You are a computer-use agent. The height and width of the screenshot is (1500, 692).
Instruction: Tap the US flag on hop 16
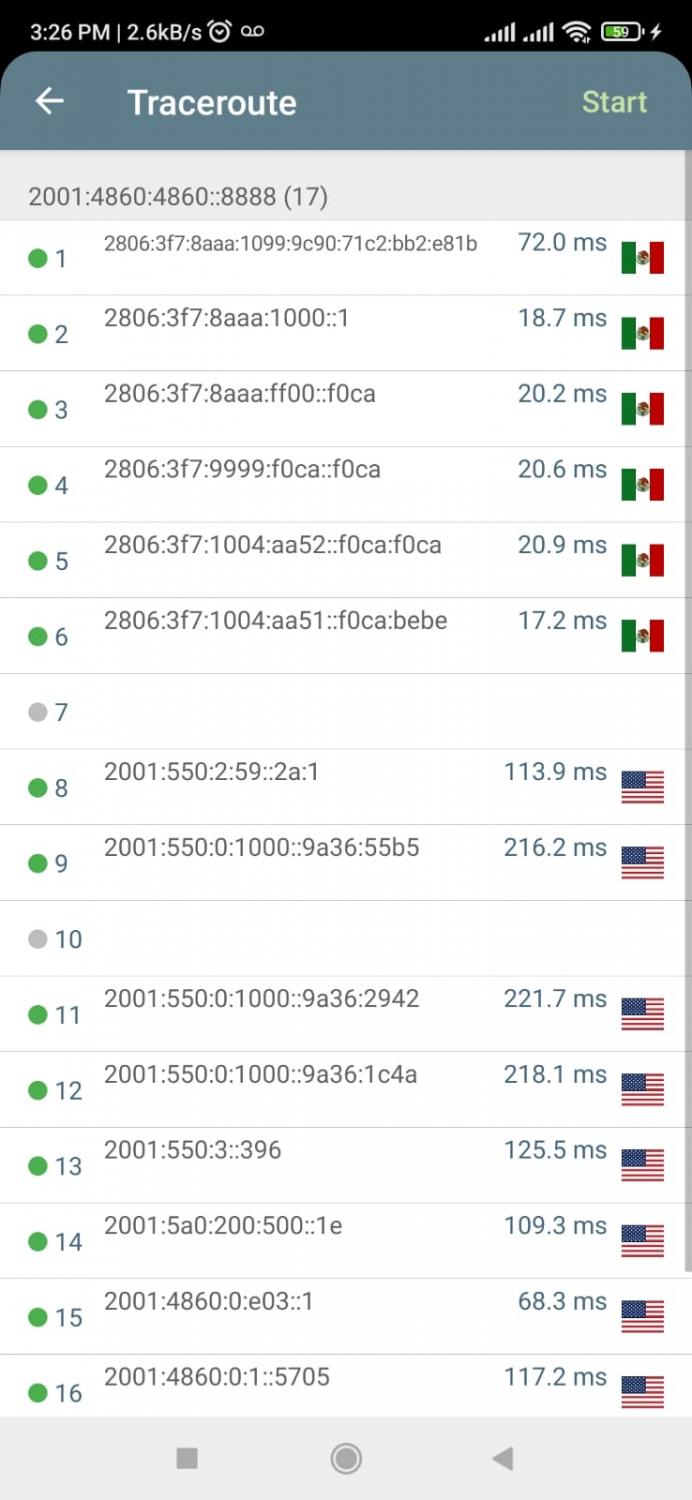point(642,1392)
